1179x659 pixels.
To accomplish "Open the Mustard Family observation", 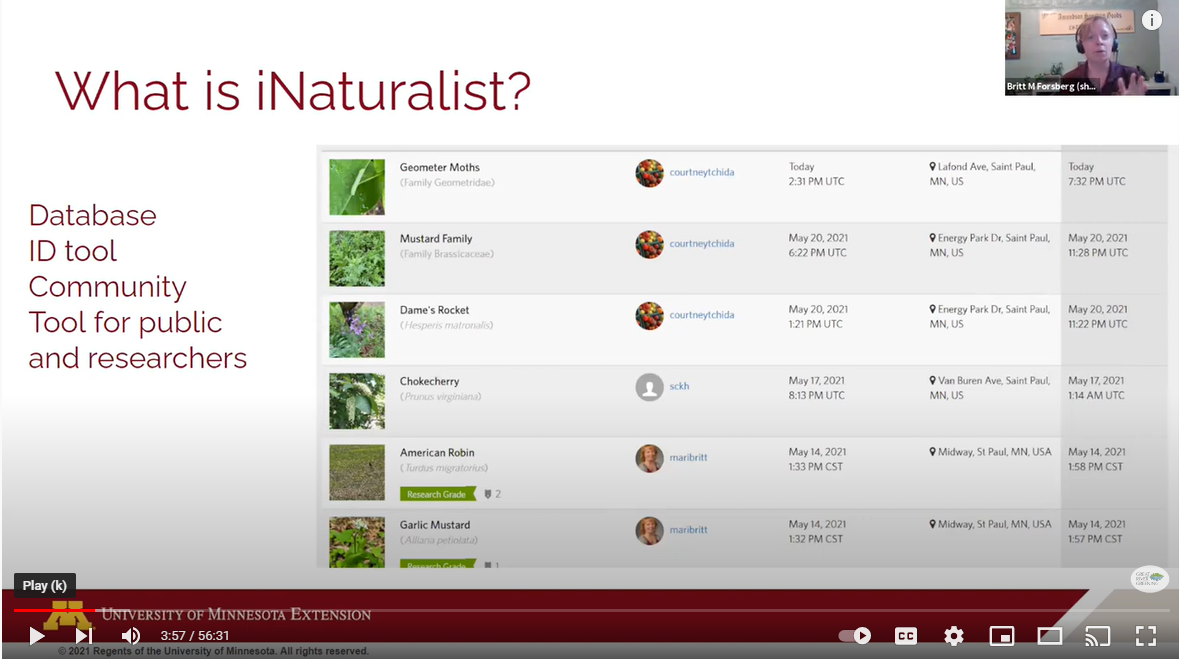I will 436,238.
